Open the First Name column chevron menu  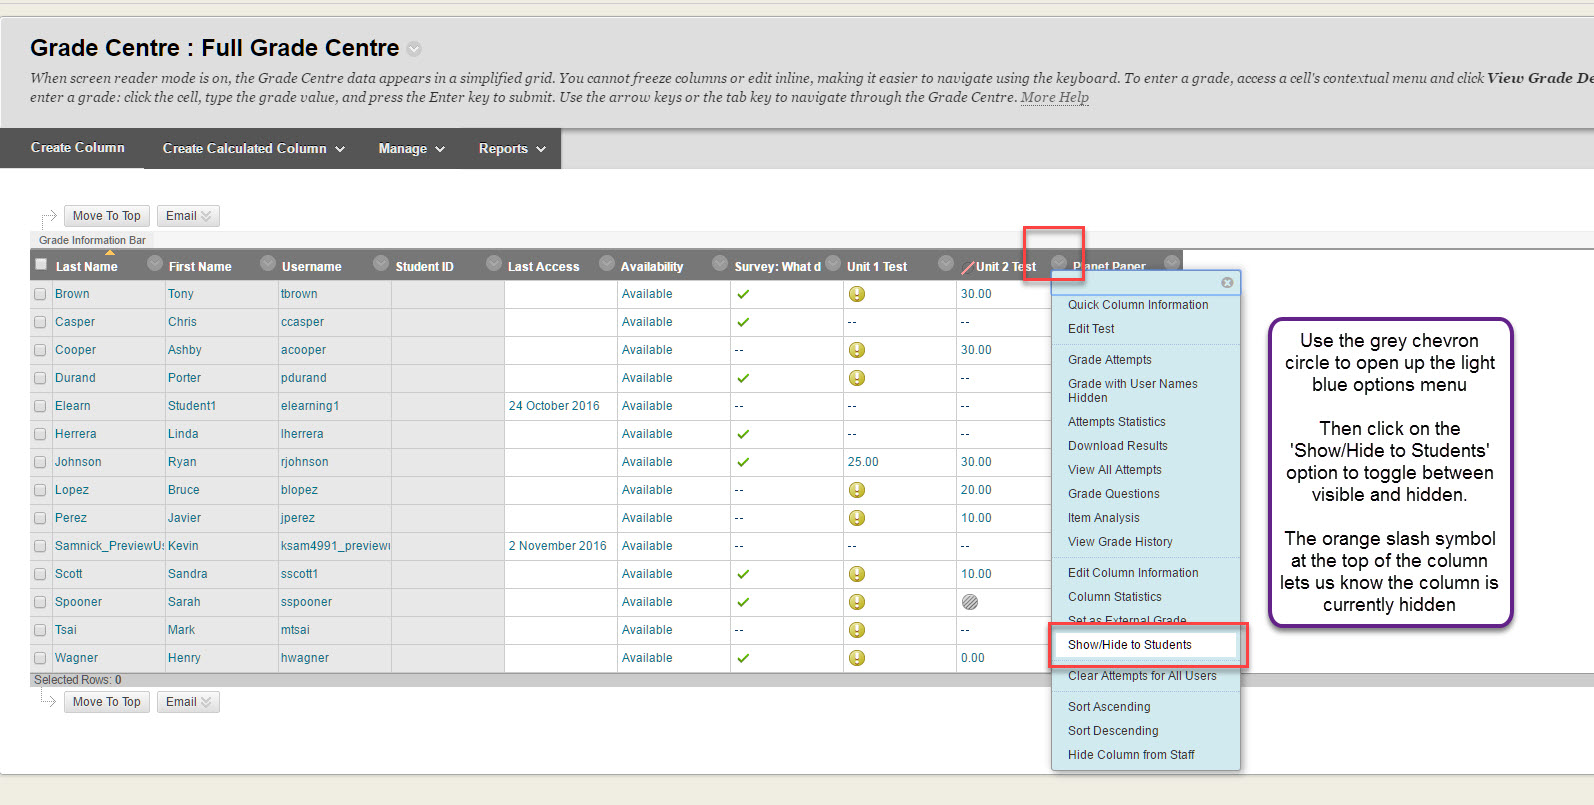click(x=267, y=263)
